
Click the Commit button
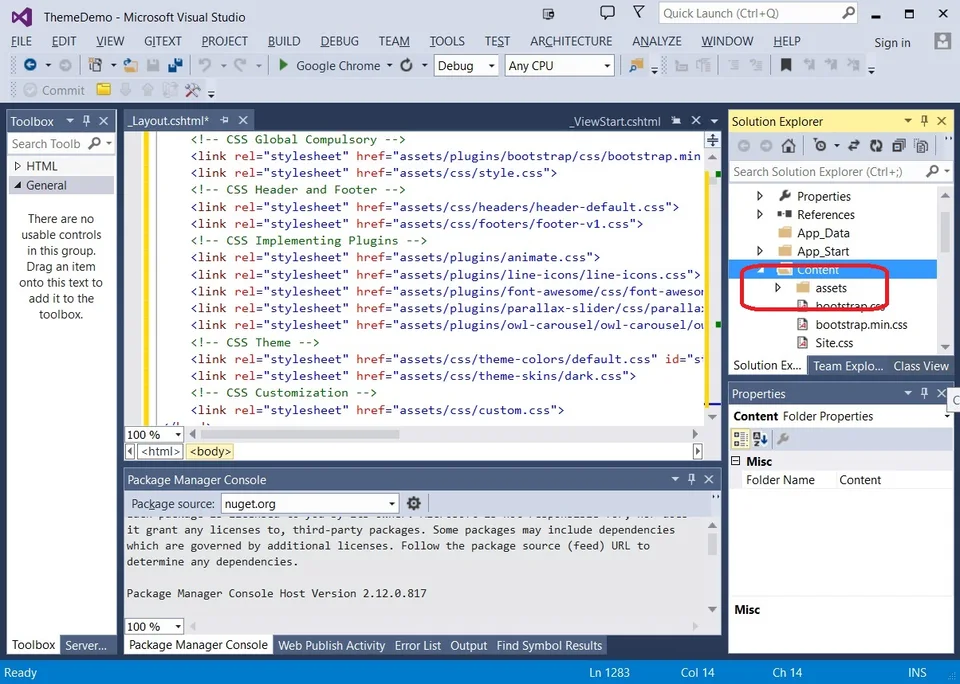[54, 90]
